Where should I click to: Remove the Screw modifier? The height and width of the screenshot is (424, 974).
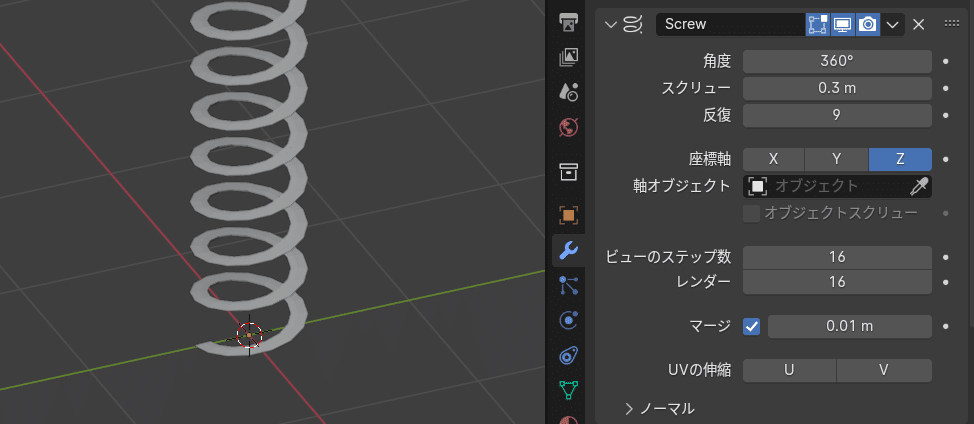pos(918,25)
